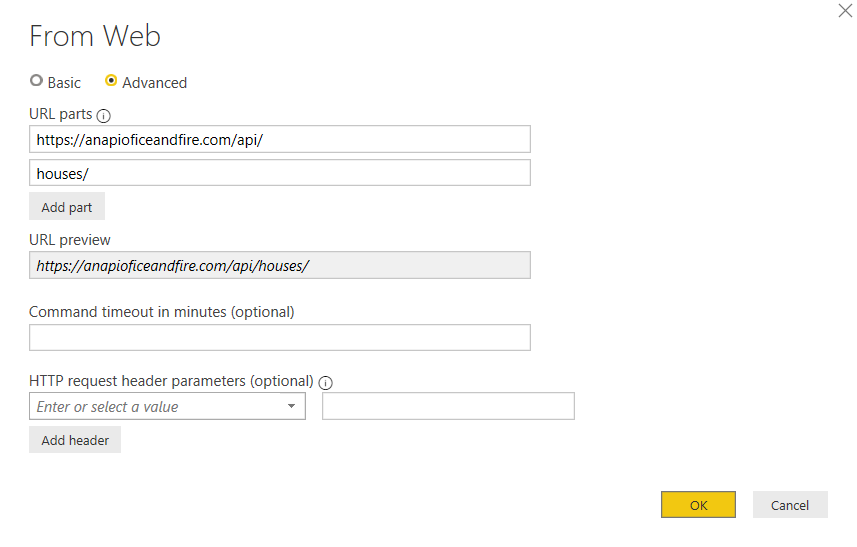Click the Command timeout input field
The height and width of the screenshot is (547, 857).
(279, 338)
